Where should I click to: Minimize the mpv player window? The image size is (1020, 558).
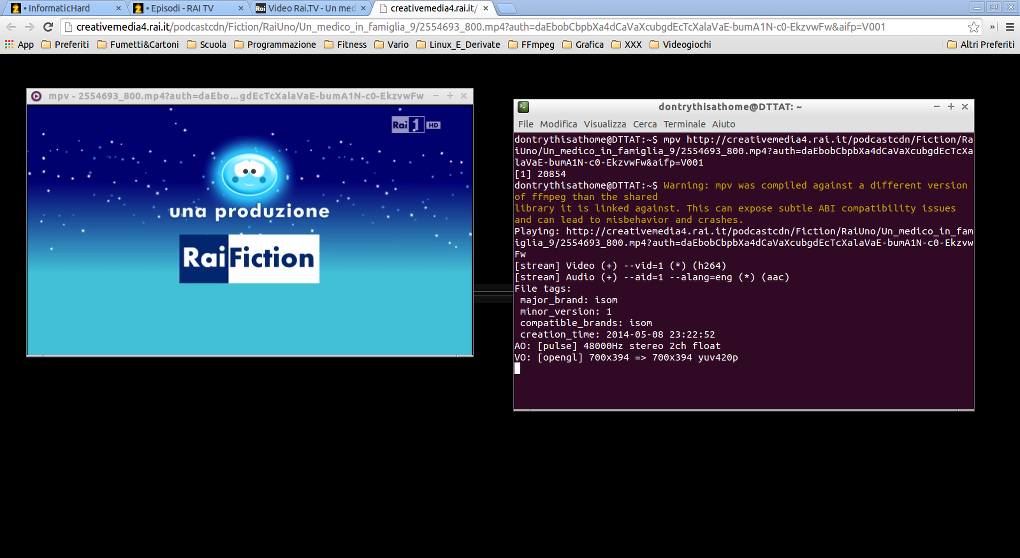pos(435,96)
